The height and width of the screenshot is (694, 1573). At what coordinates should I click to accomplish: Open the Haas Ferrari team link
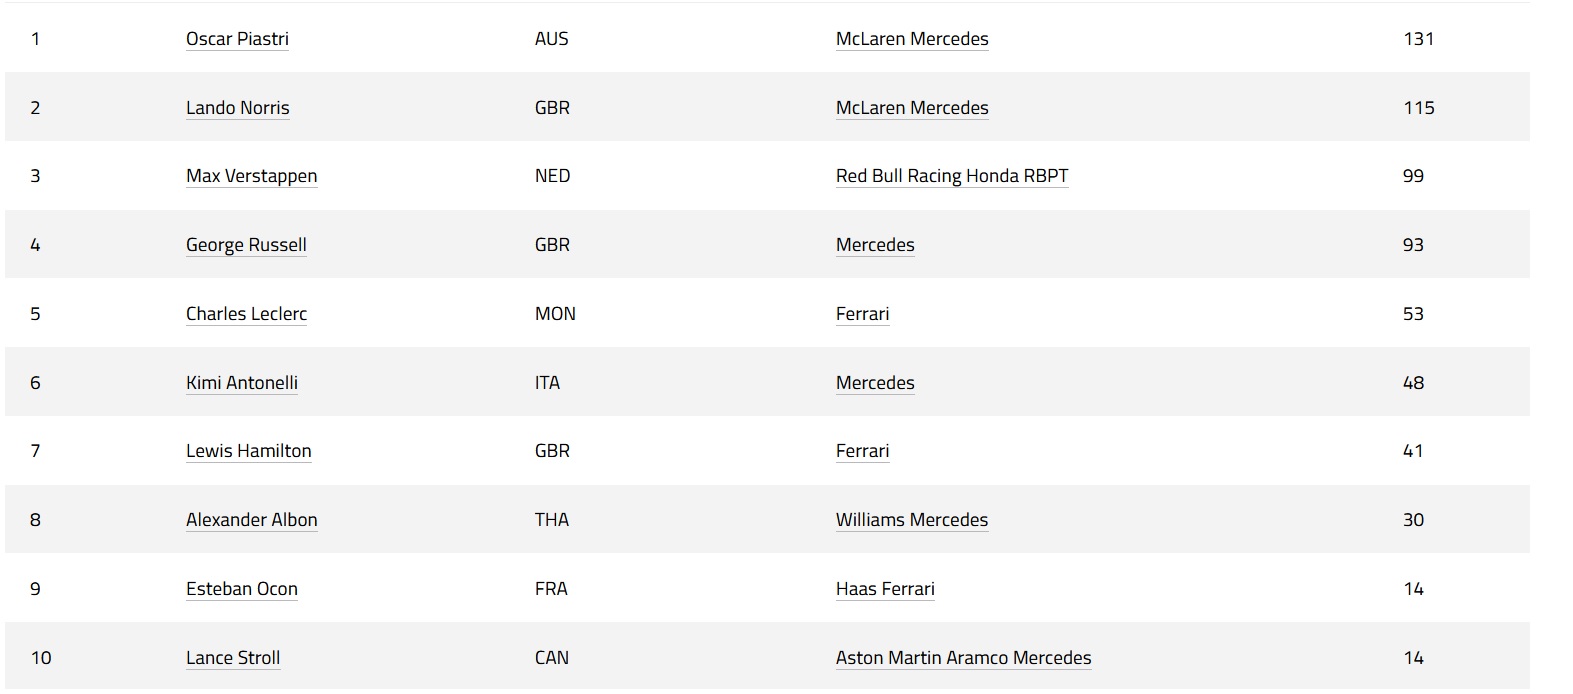(x=884, y=589)
